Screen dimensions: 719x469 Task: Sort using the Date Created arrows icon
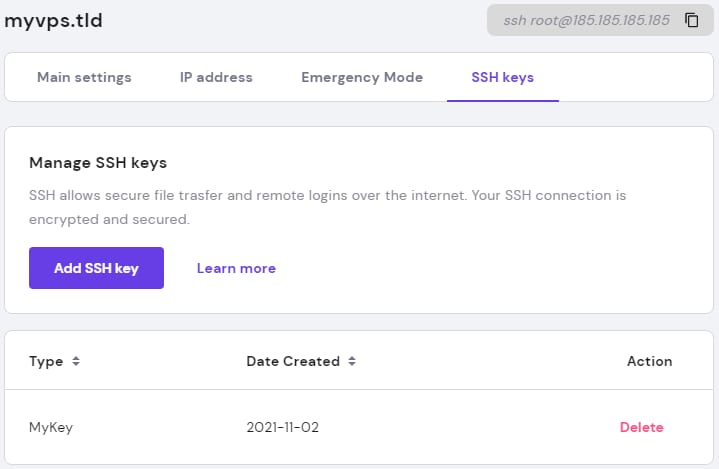pos(353,361)
